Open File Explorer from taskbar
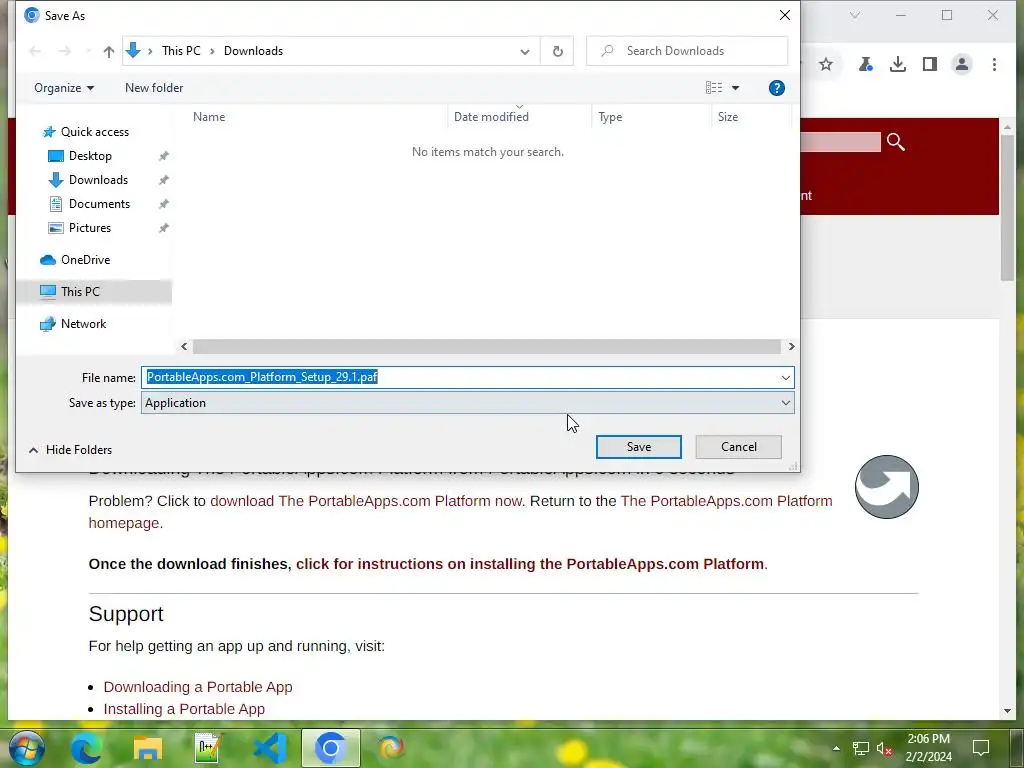 tap(148, 748)
